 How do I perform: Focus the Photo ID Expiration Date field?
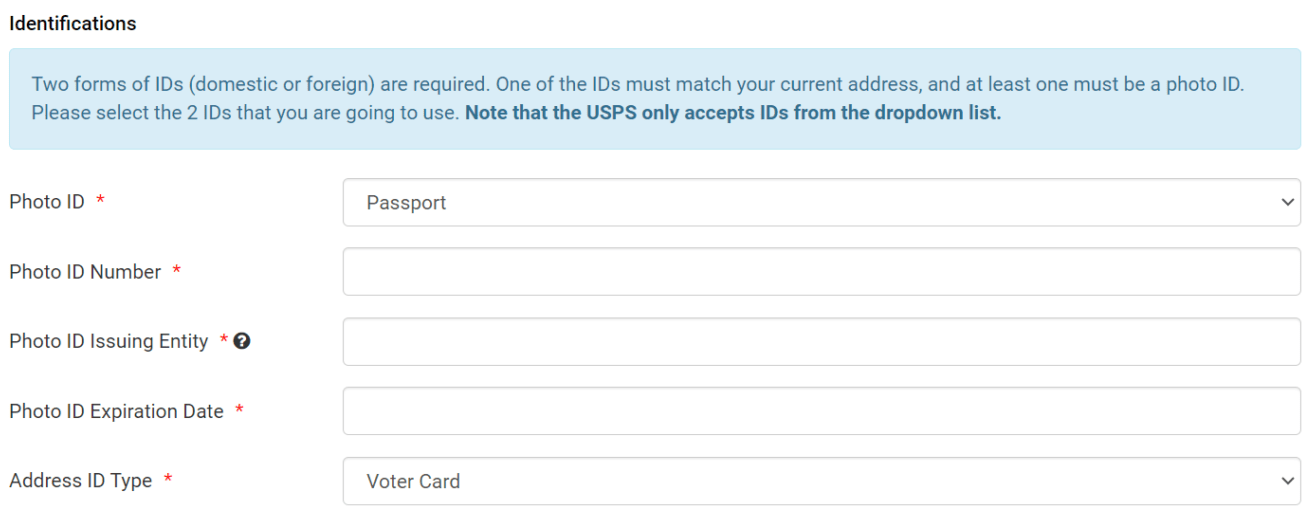(821, 411)
